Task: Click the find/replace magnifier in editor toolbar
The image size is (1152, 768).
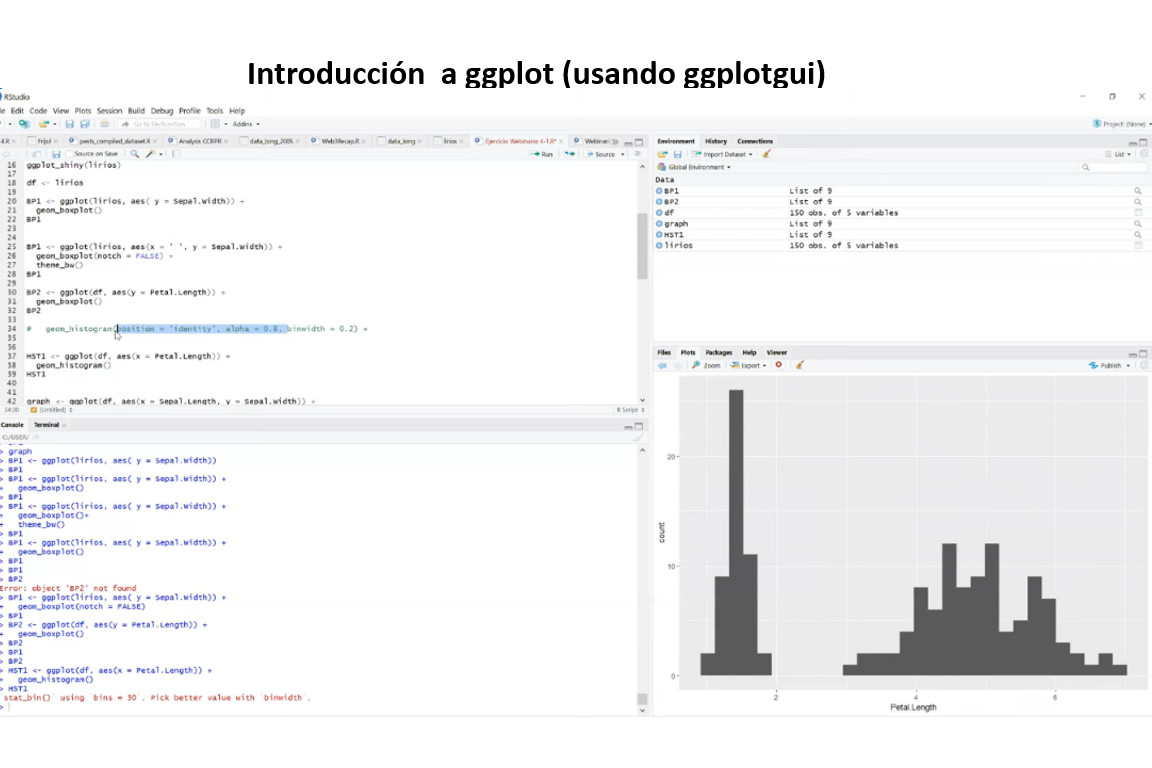Action: [134, 154]
